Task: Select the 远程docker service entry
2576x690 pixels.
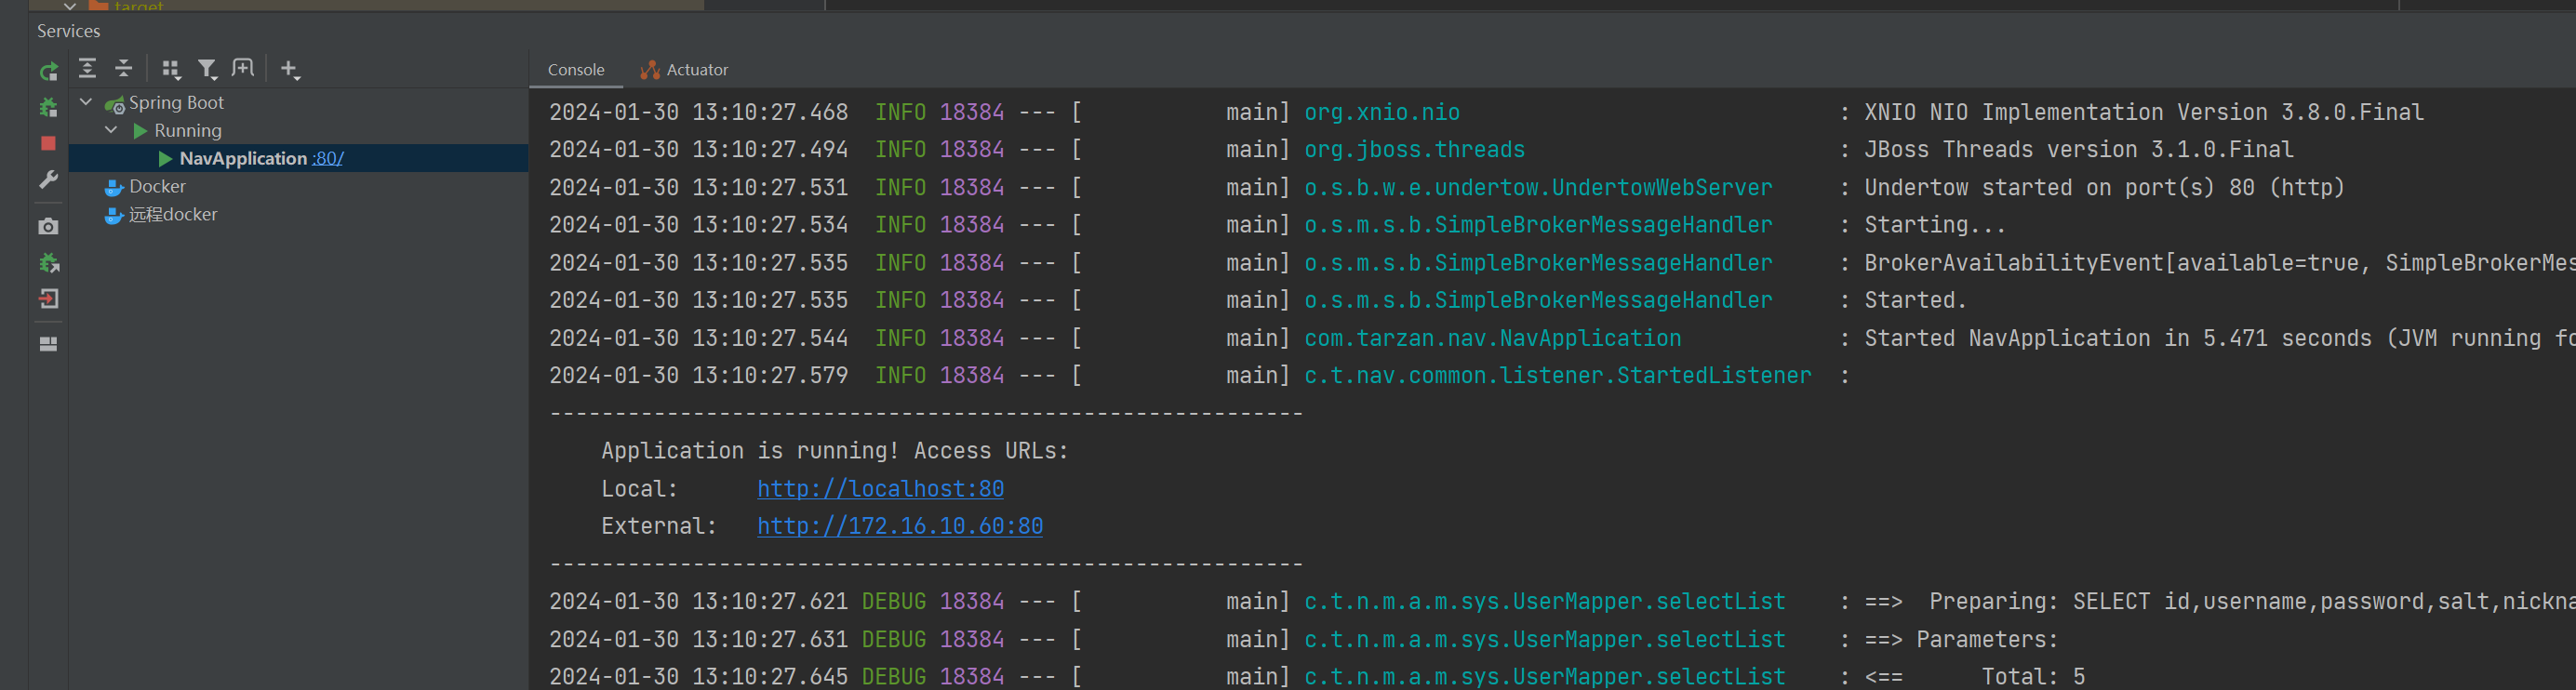Action: coord(173,215)
